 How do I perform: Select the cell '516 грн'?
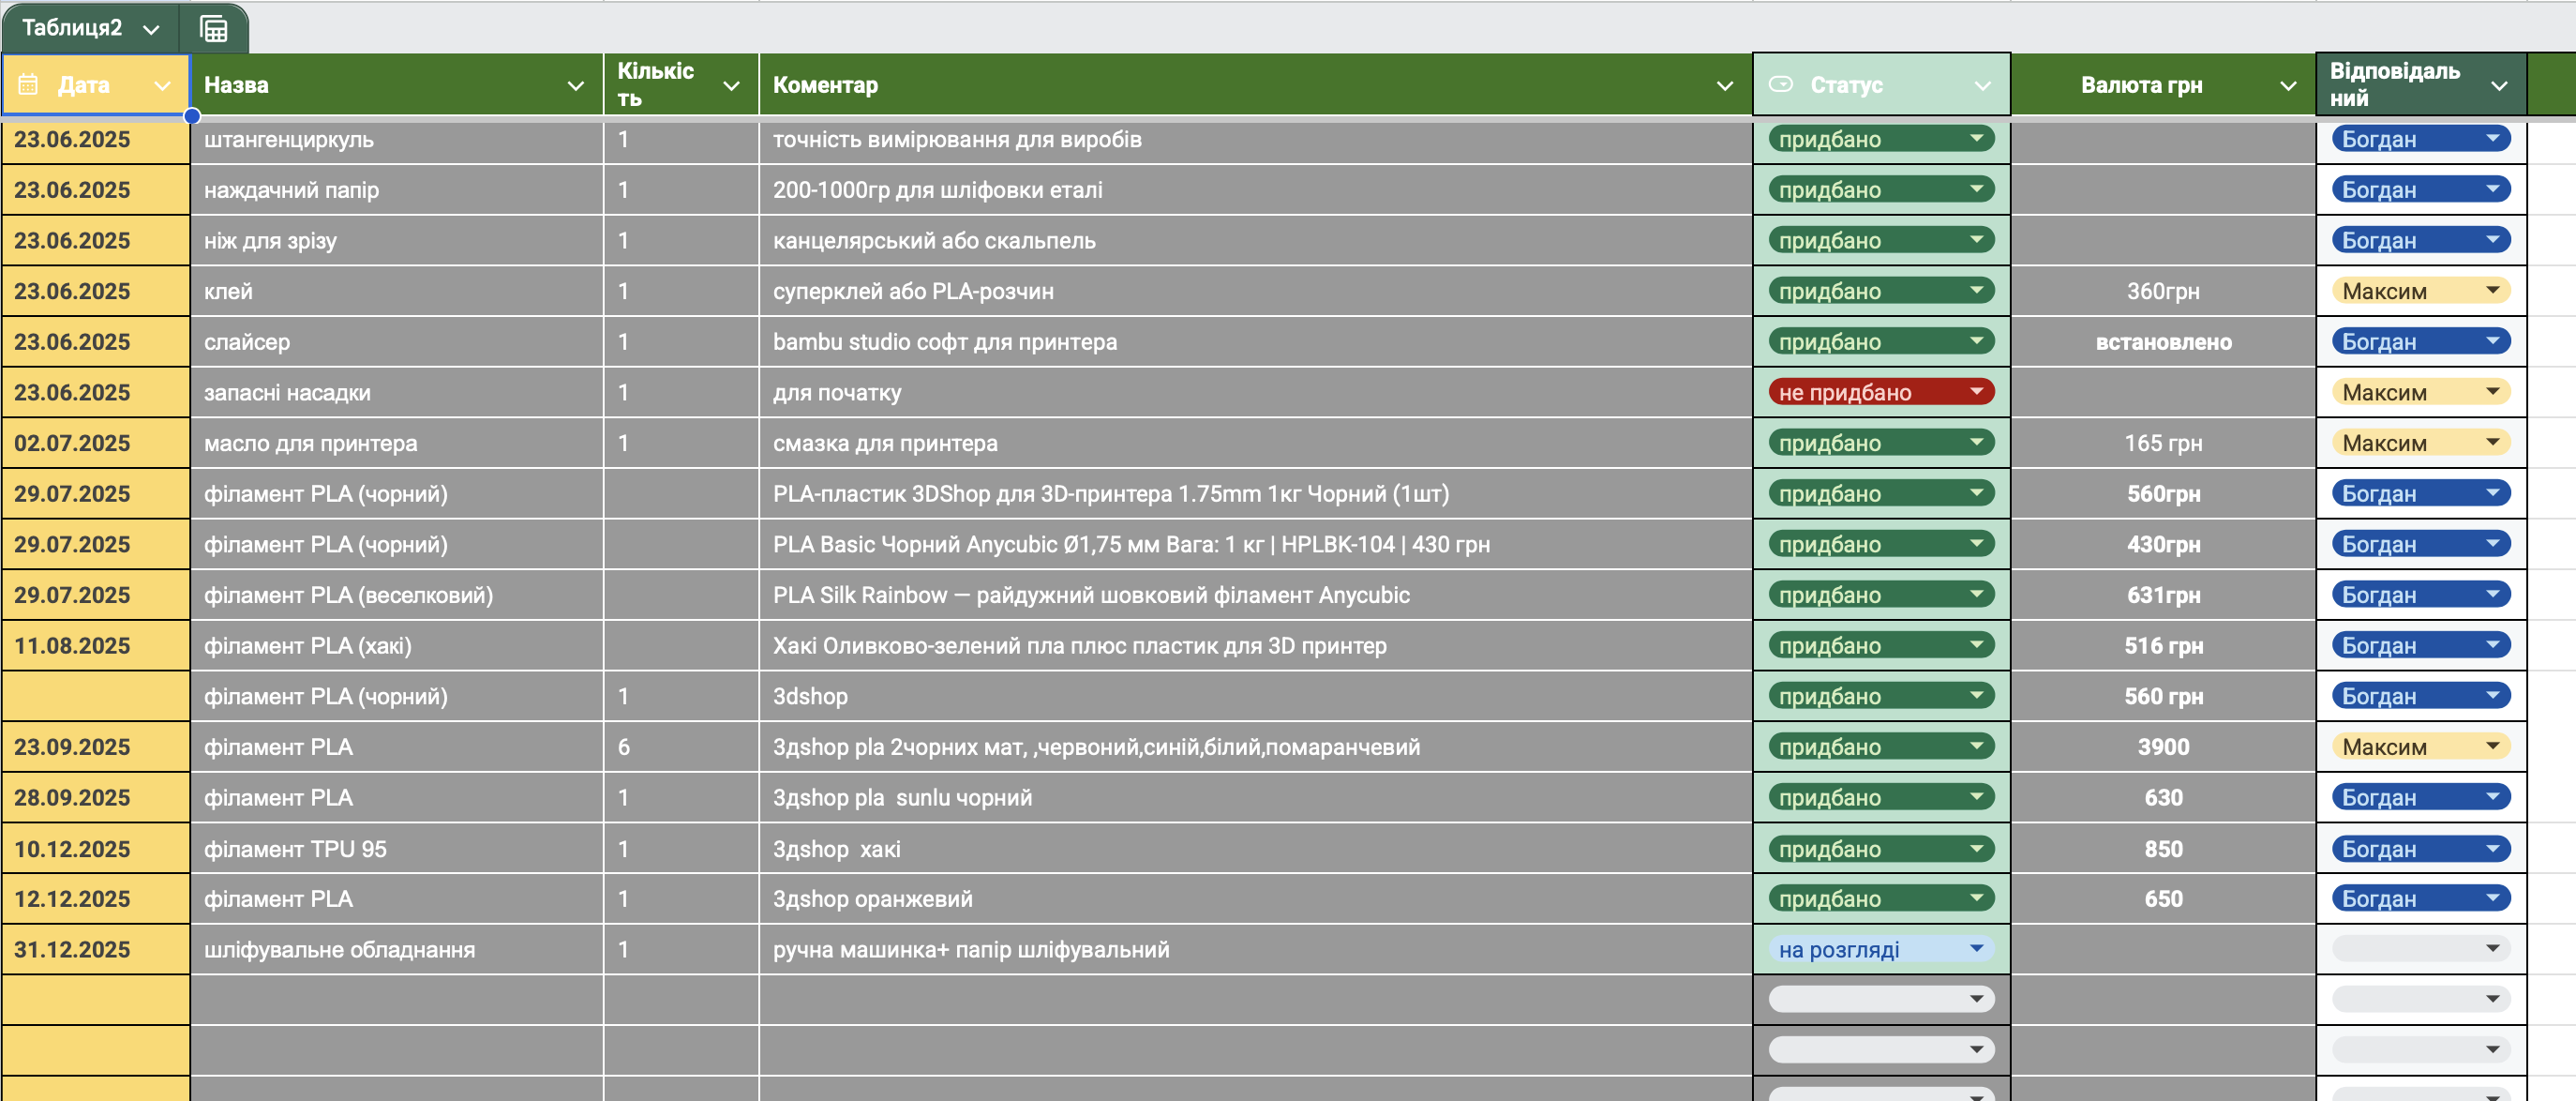click(x=2163, y=646)
